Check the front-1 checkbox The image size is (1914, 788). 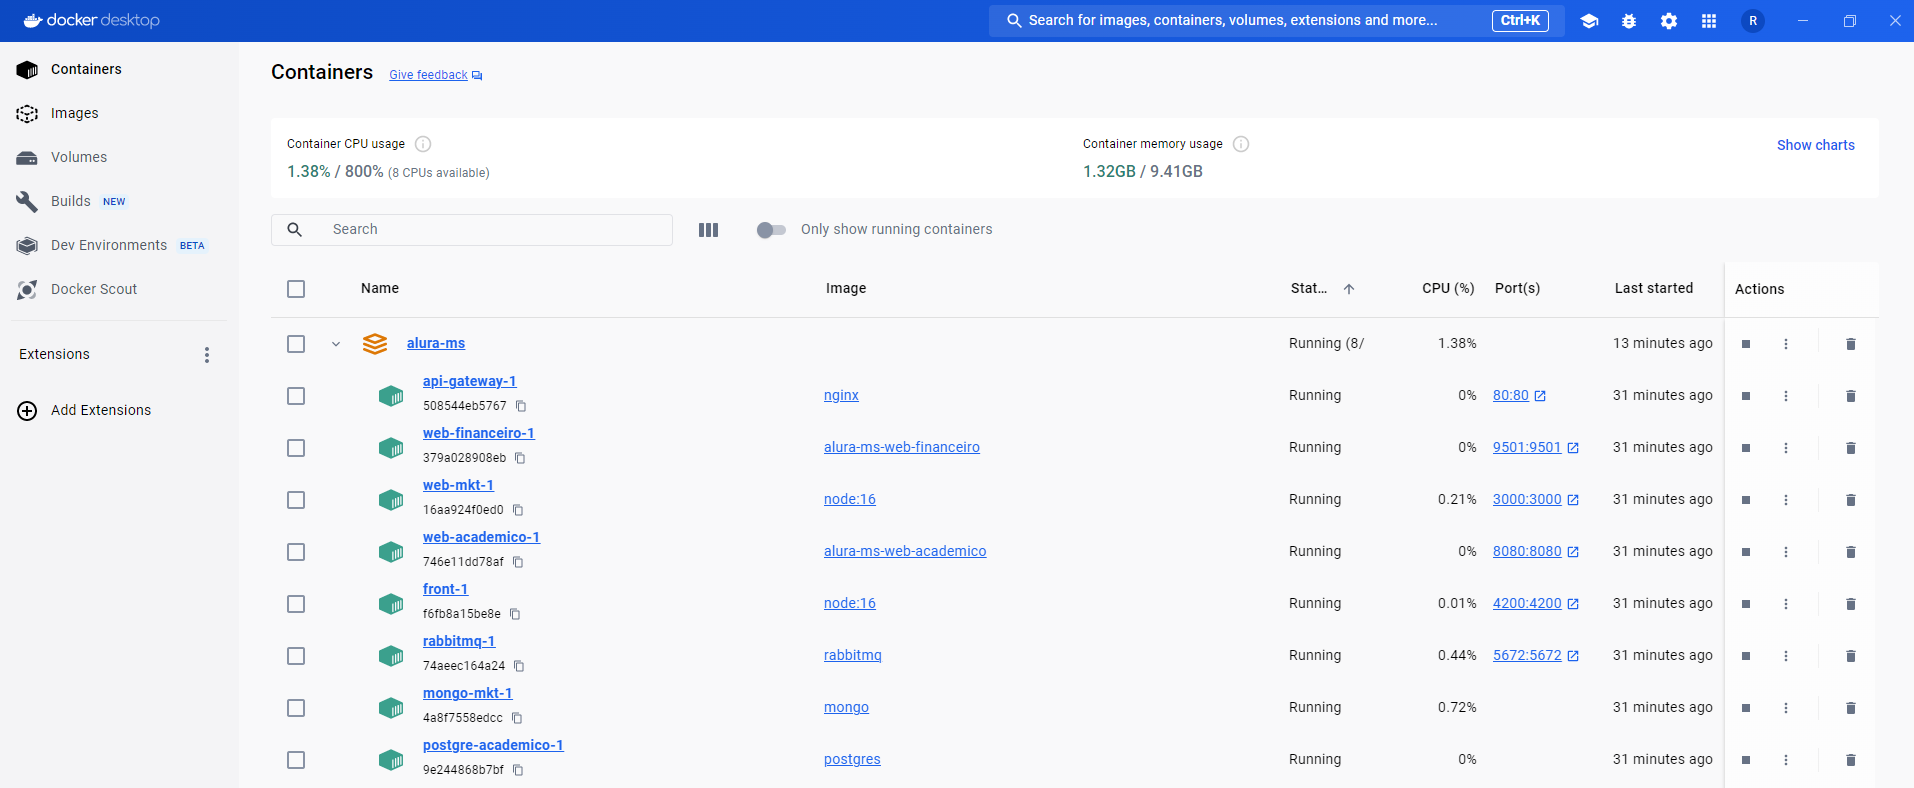pyautogui.click(x=296, y=604)
